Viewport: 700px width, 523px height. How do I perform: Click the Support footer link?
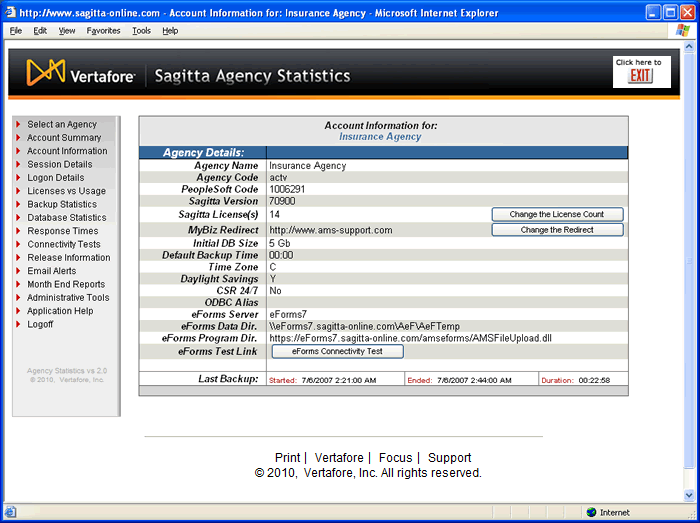click(x=450, y=458)
